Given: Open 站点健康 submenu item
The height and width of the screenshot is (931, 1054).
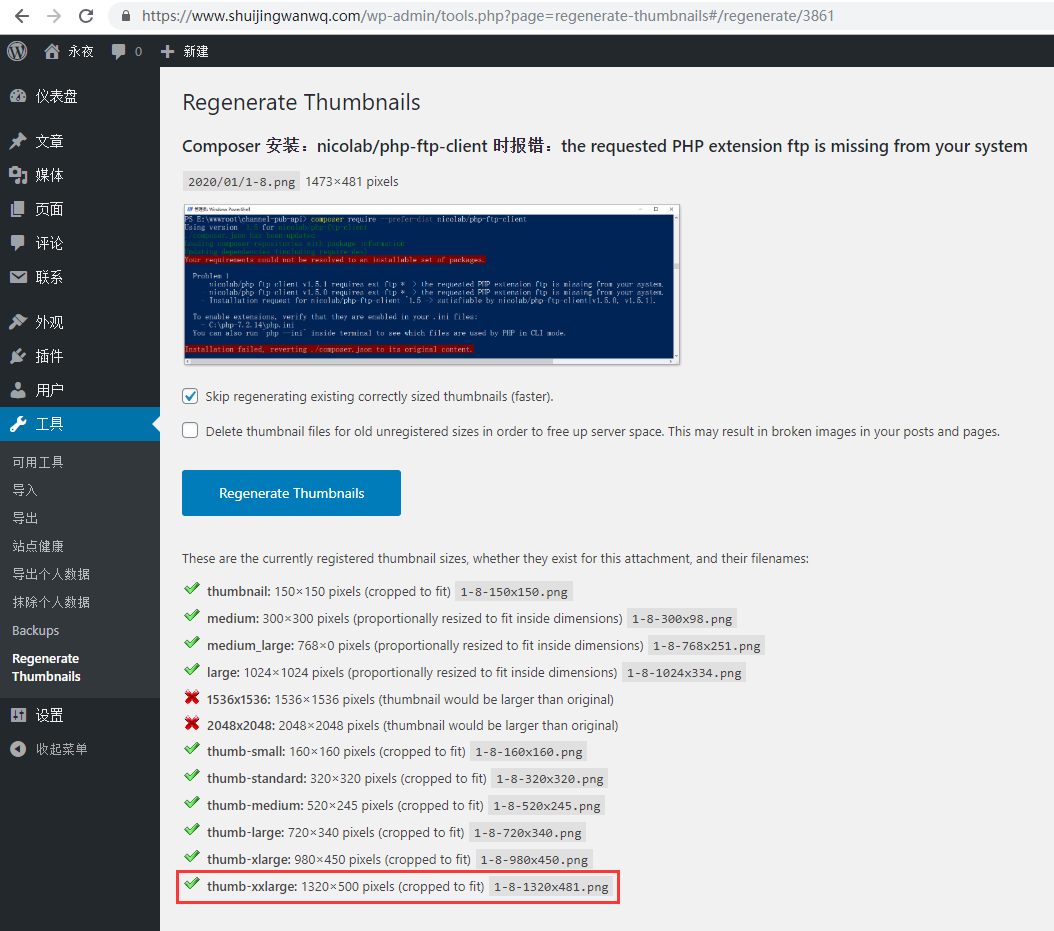Looking at the screenshot, I should (x=38, y=546).
